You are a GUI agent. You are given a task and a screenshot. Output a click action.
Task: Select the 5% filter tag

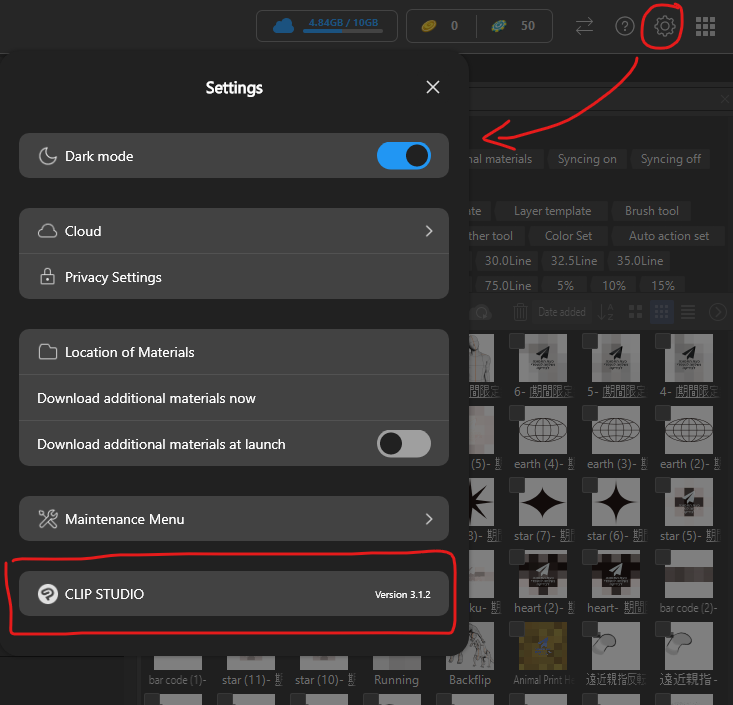point(565,285)
